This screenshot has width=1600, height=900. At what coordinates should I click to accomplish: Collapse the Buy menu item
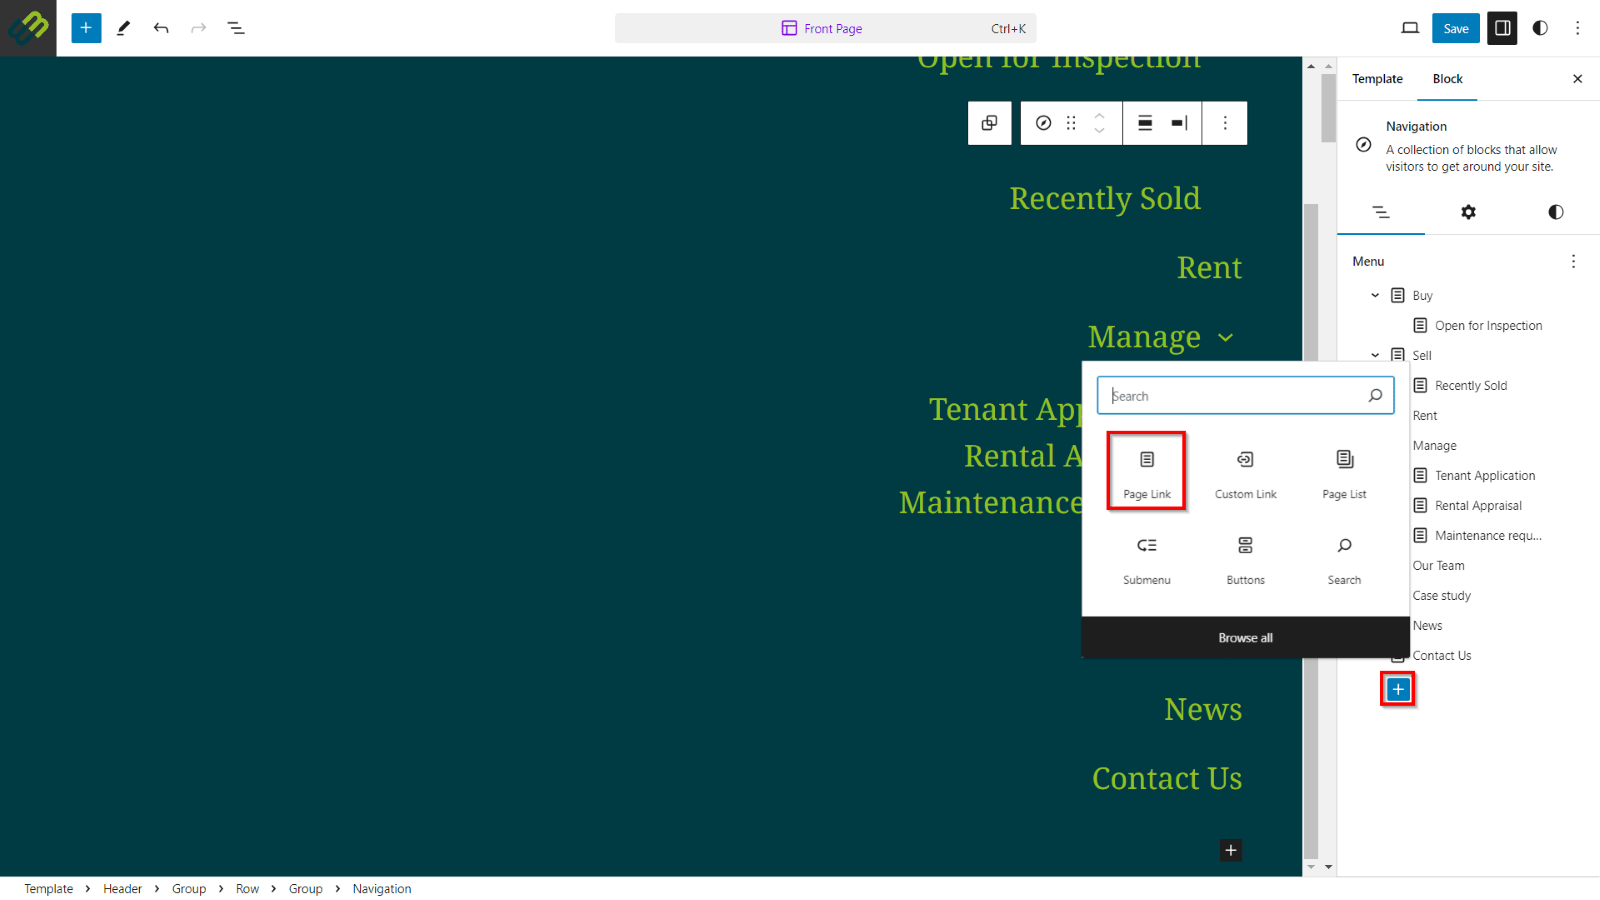[x=1375, y=295]
